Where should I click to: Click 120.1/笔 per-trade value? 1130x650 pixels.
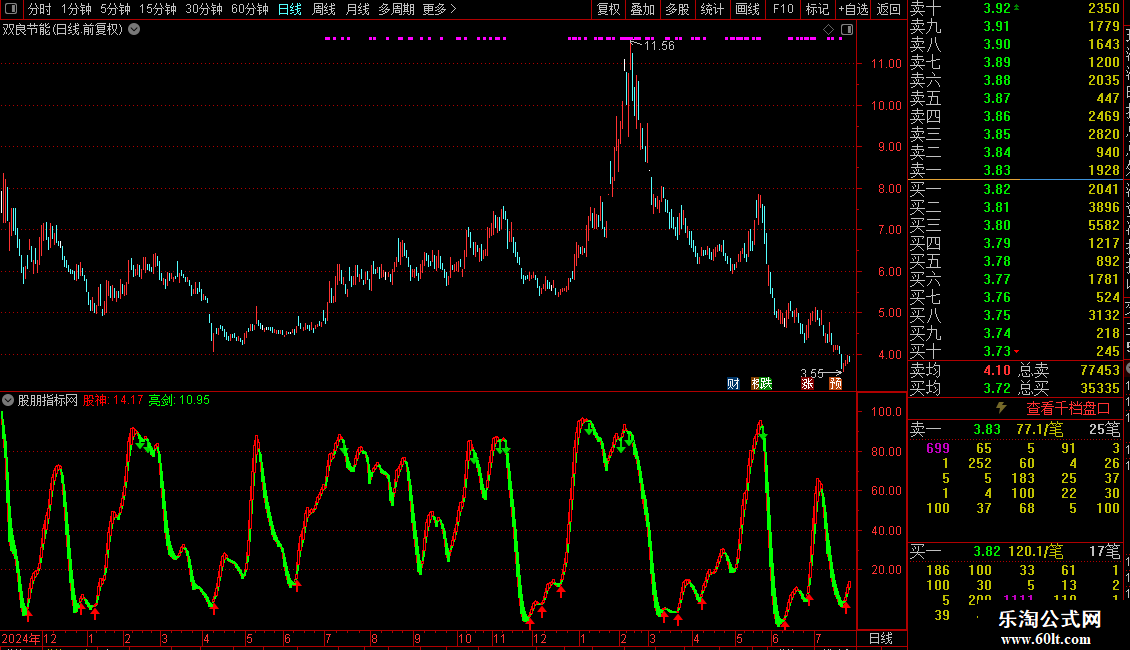click(x=1036, y=551)
